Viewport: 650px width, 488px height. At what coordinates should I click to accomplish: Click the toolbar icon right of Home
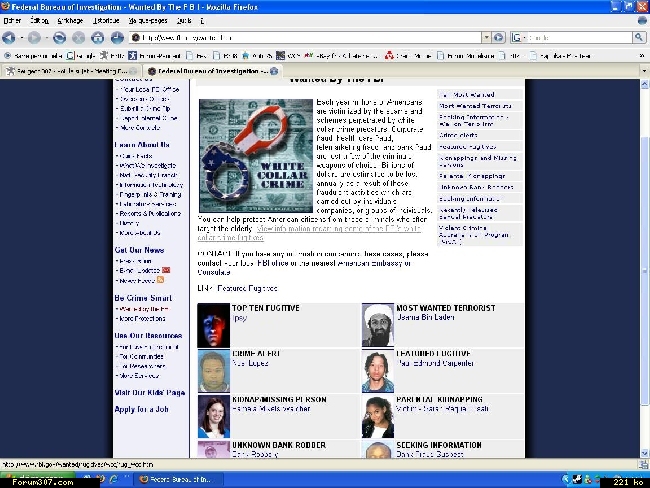tap(117, 38)
